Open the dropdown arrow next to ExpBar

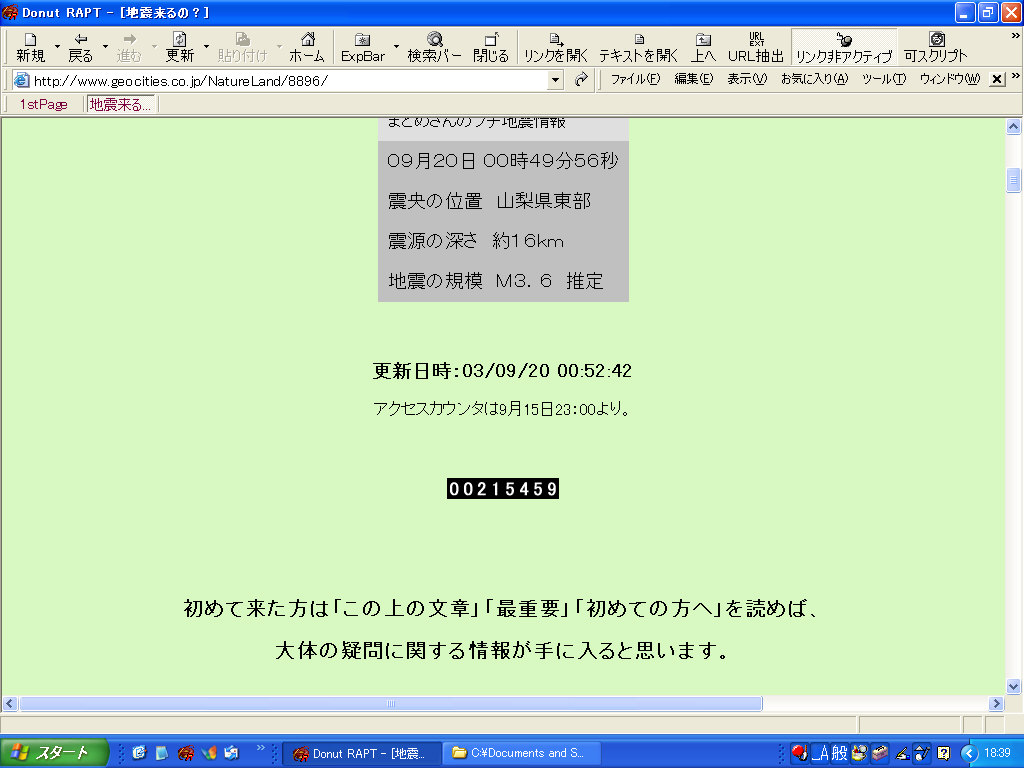coord(396,47)
